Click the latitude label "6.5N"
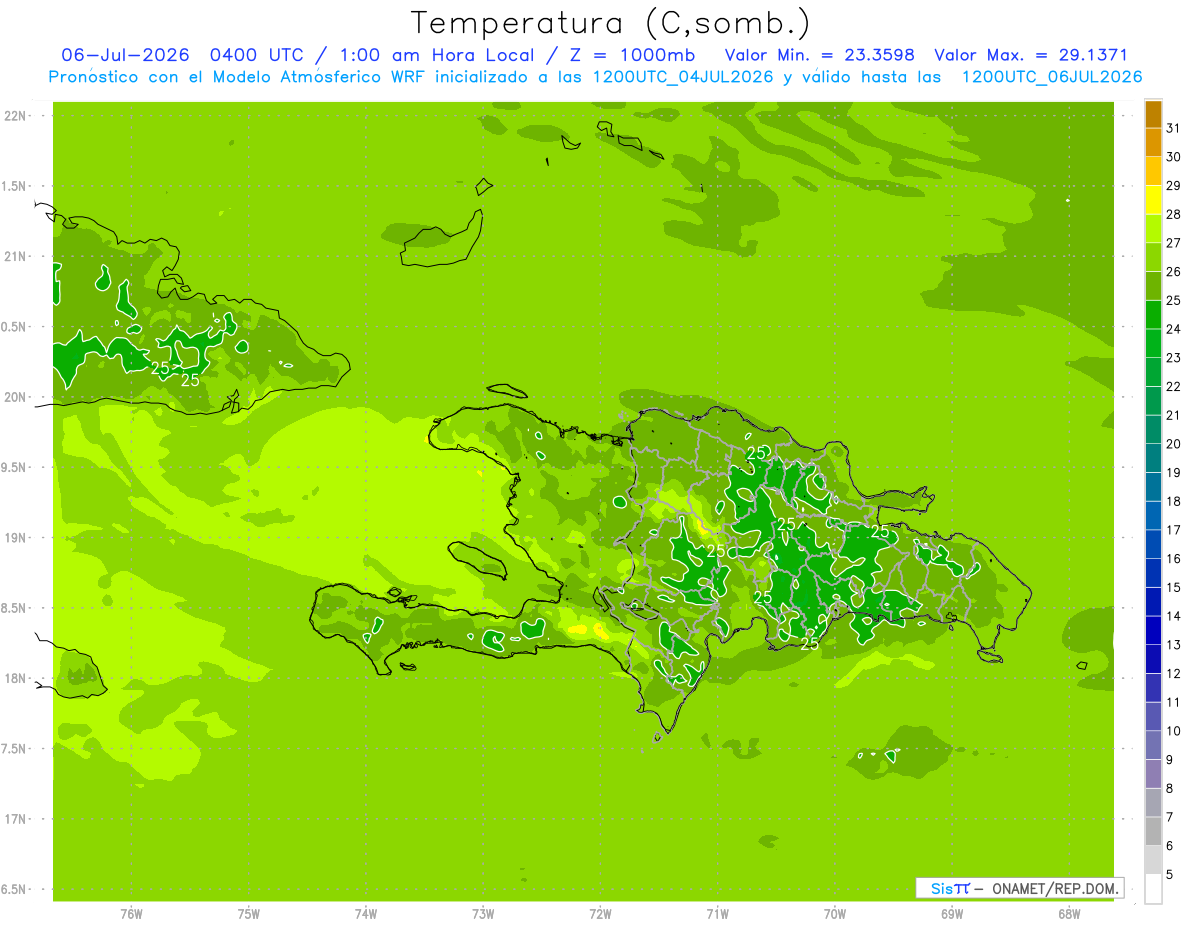Image resolution: width=1200 pixels, height=927 pixels. 15,889
